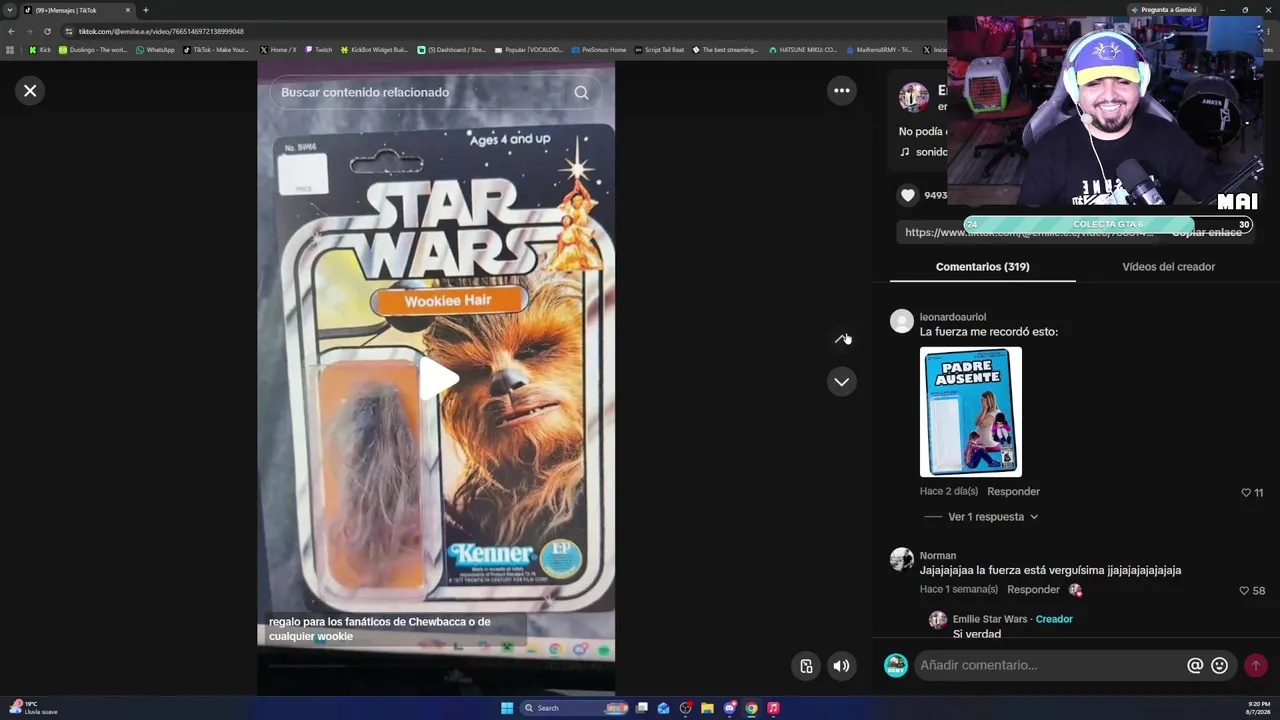The image size is (1280, 720).
Task: Reply to Norman's comment
Action: [1033, 590]
